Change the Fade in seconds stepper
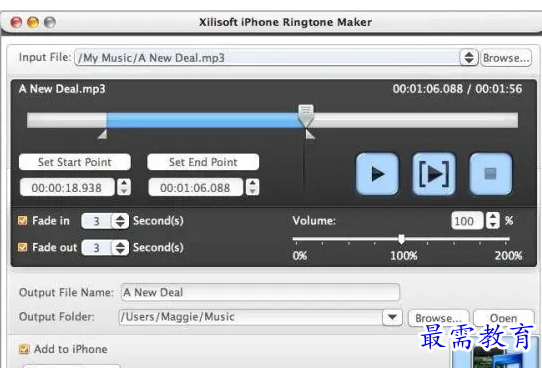The height and width of the screenshot is (368, 542). click(120, 221)
